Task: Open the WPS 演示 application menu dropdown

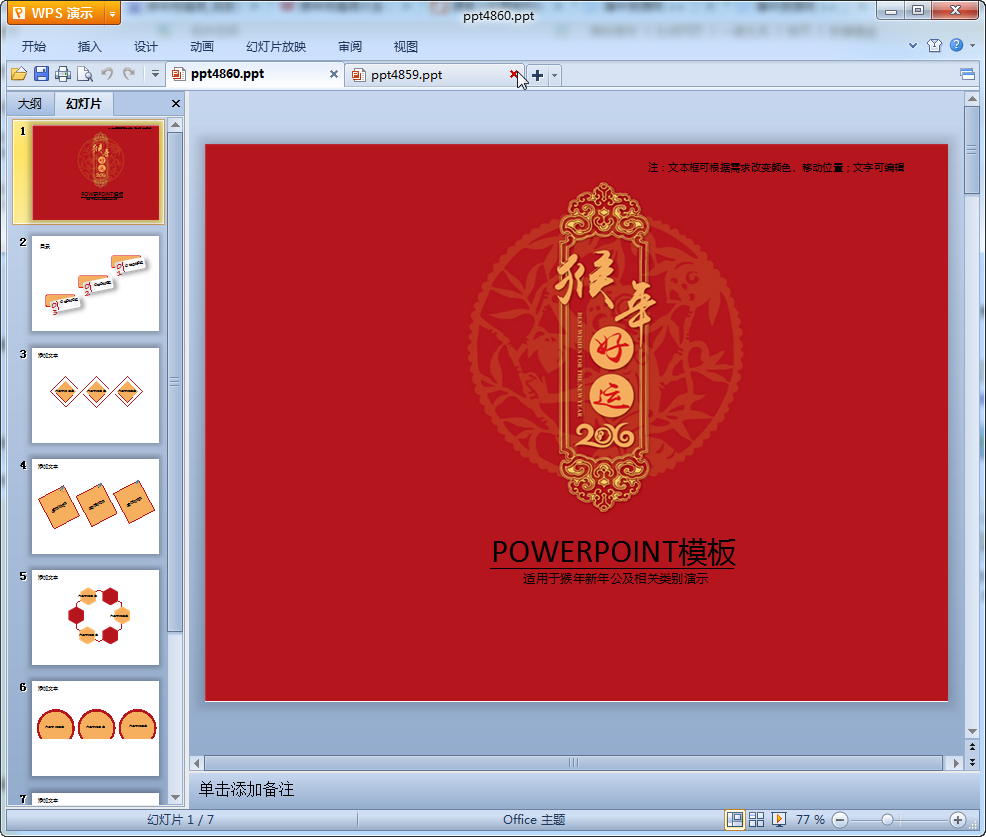Action: (x=113, y=13)
